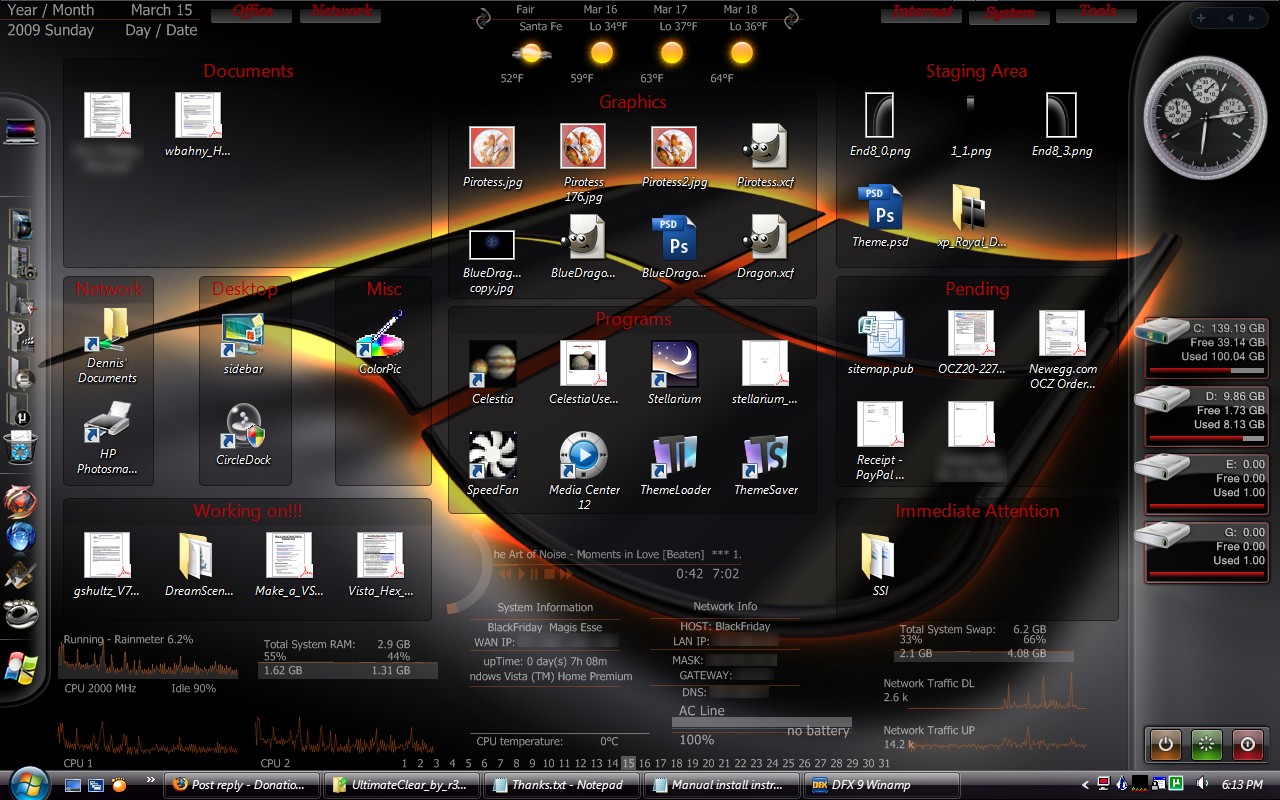
Task: Click the GIMP icon in left dock
Action: click(x=21, y=612)
